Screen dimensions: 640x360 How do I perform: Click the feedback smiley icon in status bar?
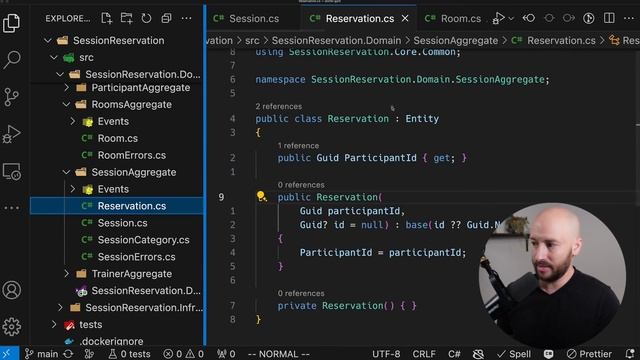coord(549,354)
